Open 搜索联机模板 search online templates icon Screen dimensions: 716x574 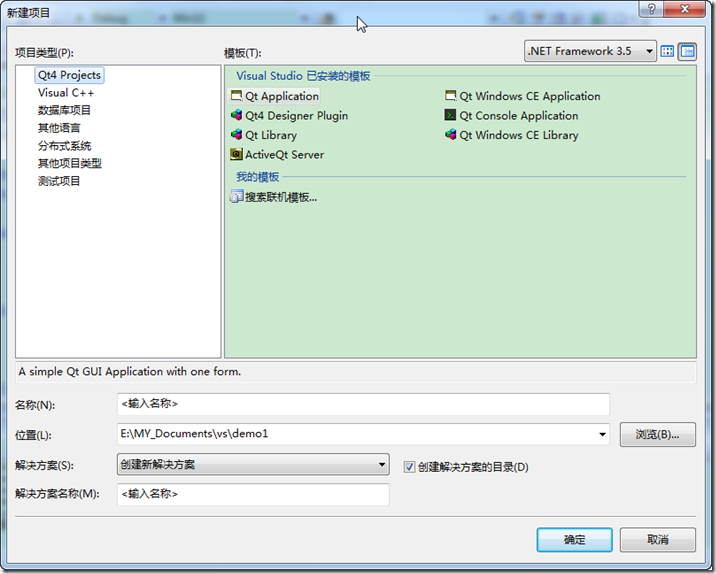[237, 197]
